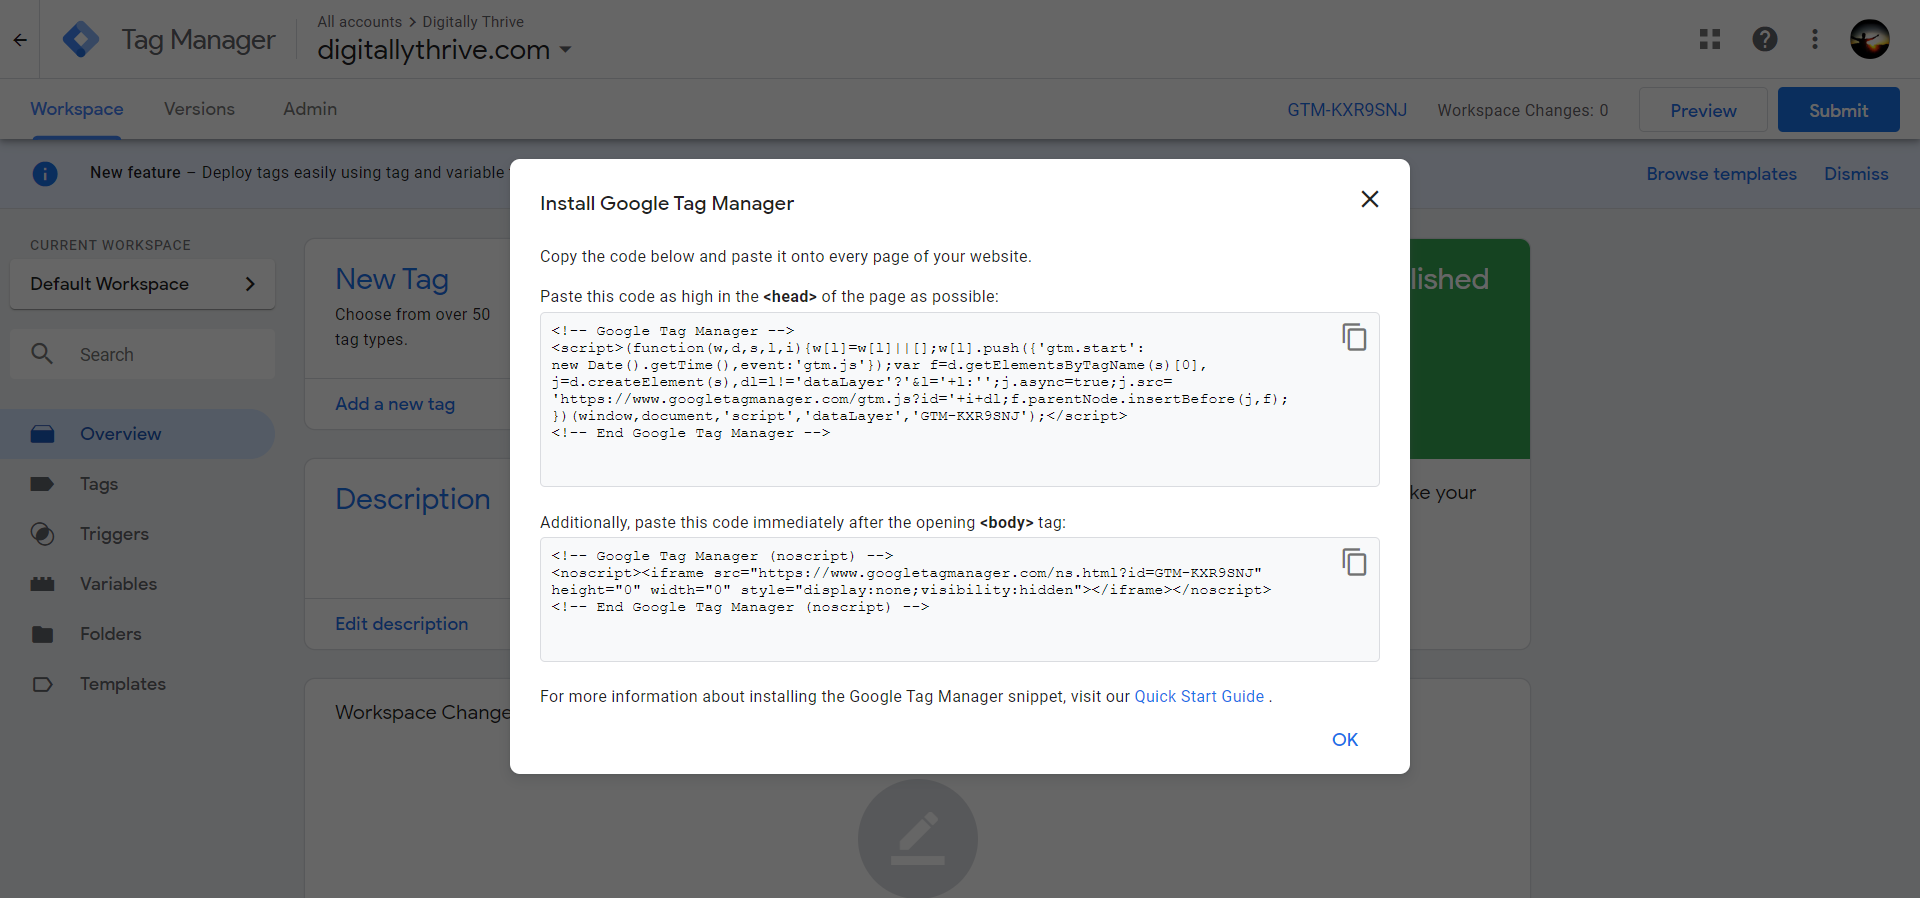This screenshot has width=1920, height=898.
Task: Click the info icon in the new feature banner
Action: (x=45, y=174)
